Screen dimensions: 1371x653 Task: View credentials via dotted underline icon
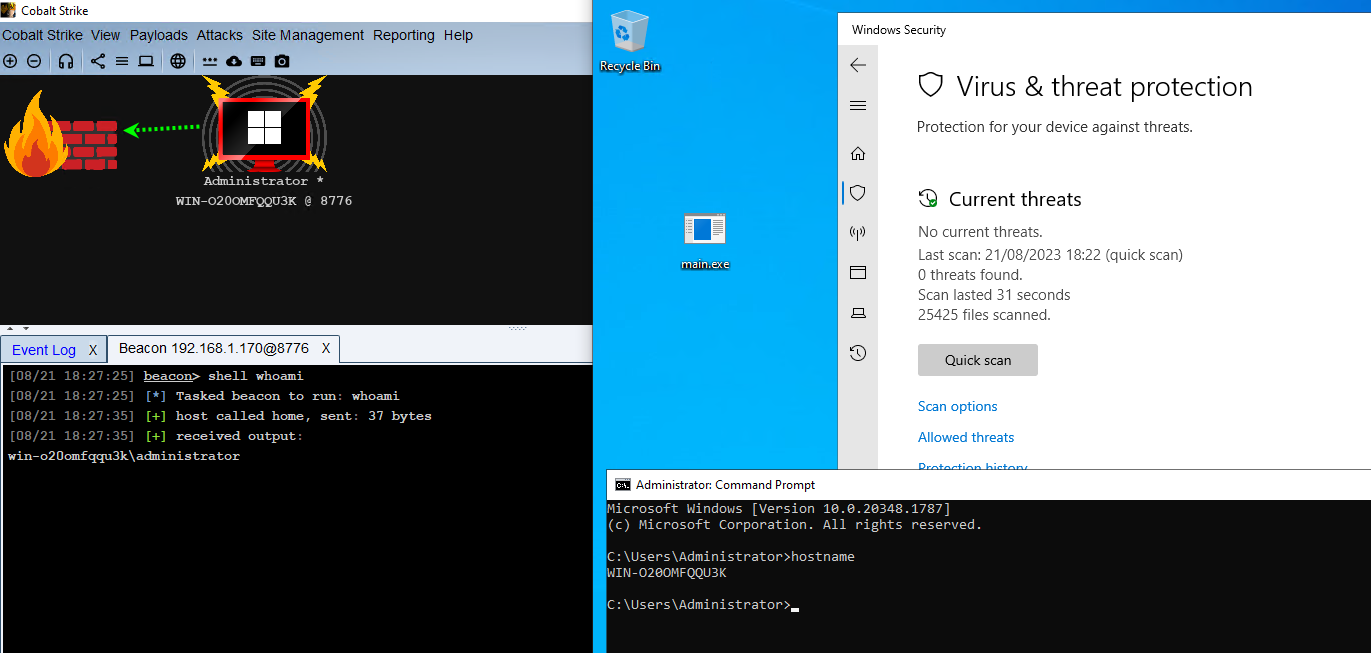210,61
